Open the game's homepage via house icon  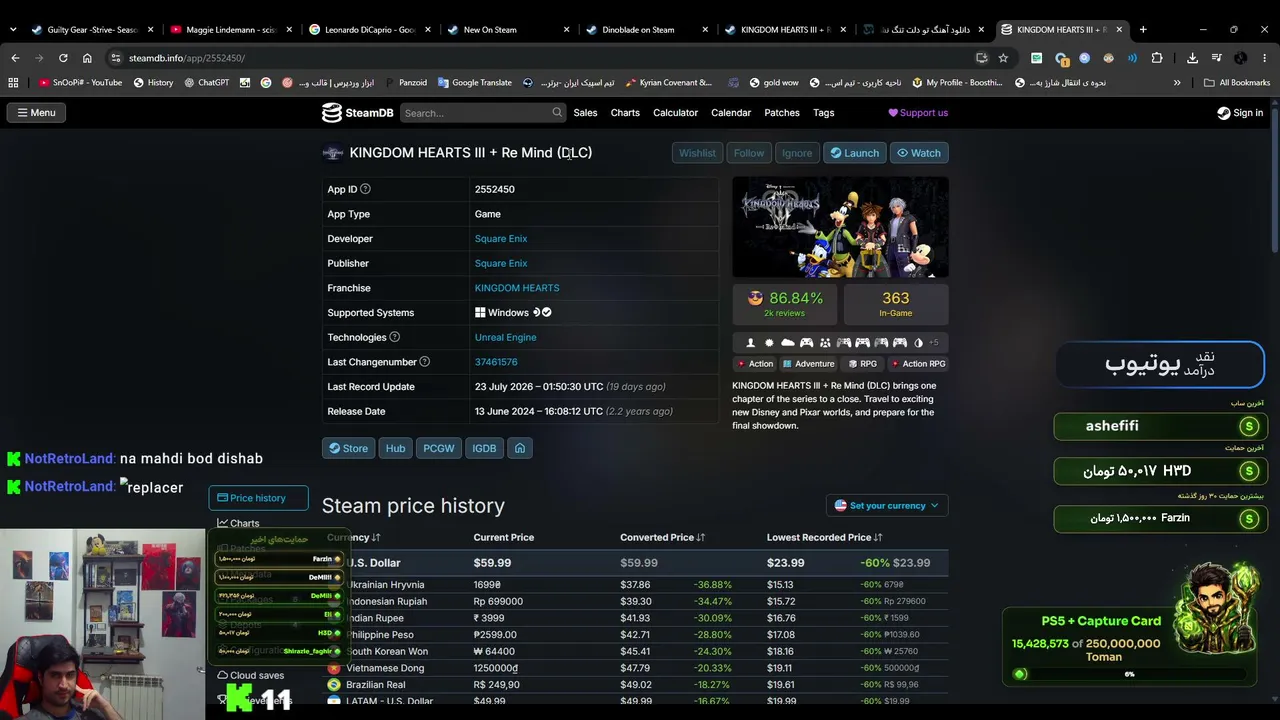click(x=520, y=448)
